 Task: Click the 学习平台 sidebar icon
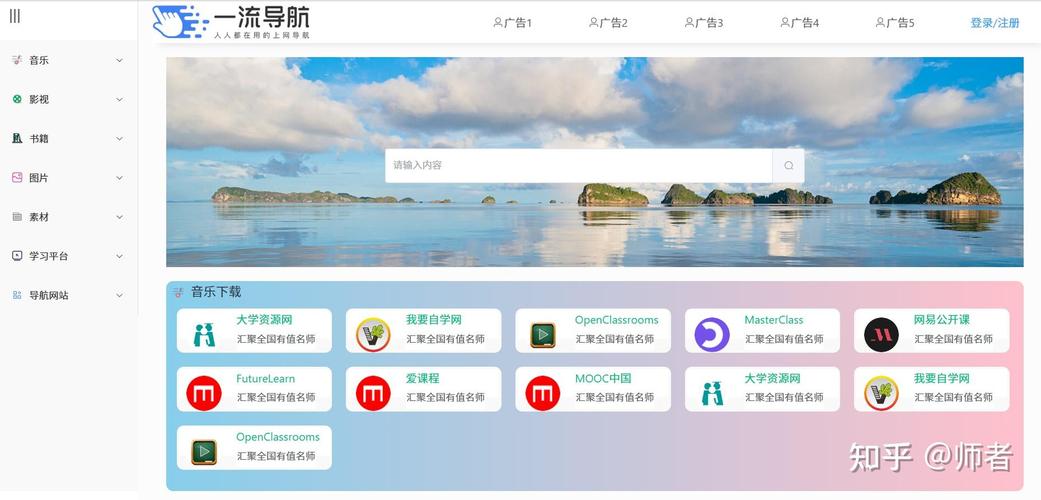pyautogui.click(x=17, y=256)
